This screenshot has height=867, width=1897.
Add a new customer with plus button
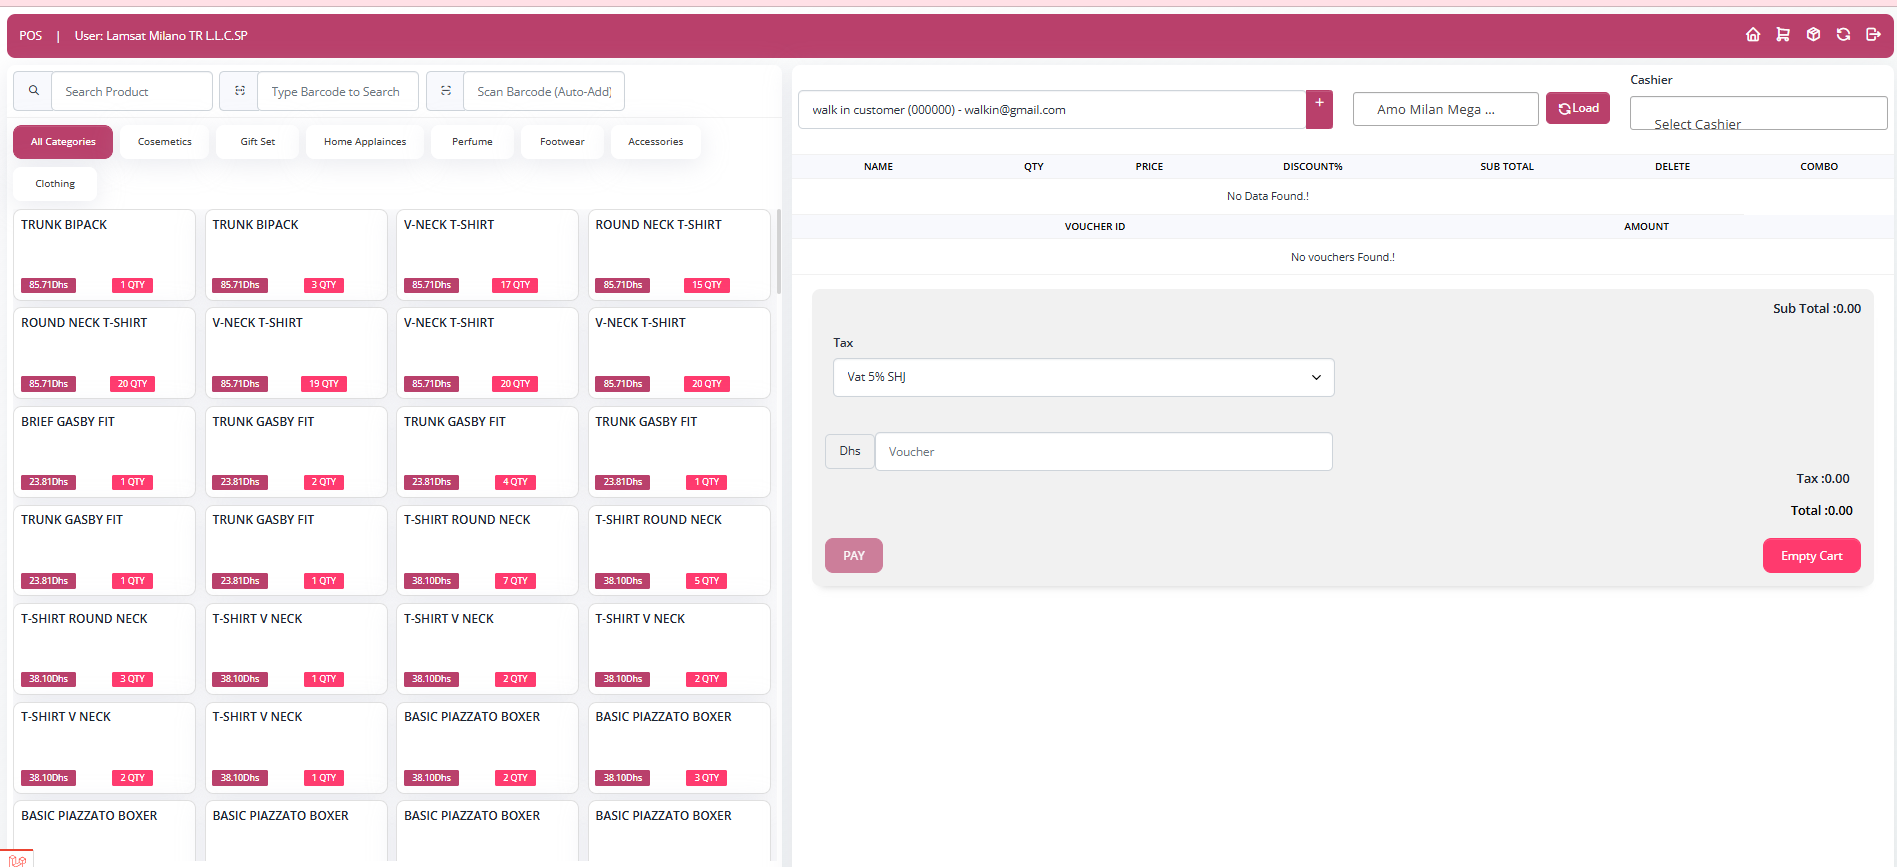(x=1319, y=109)
